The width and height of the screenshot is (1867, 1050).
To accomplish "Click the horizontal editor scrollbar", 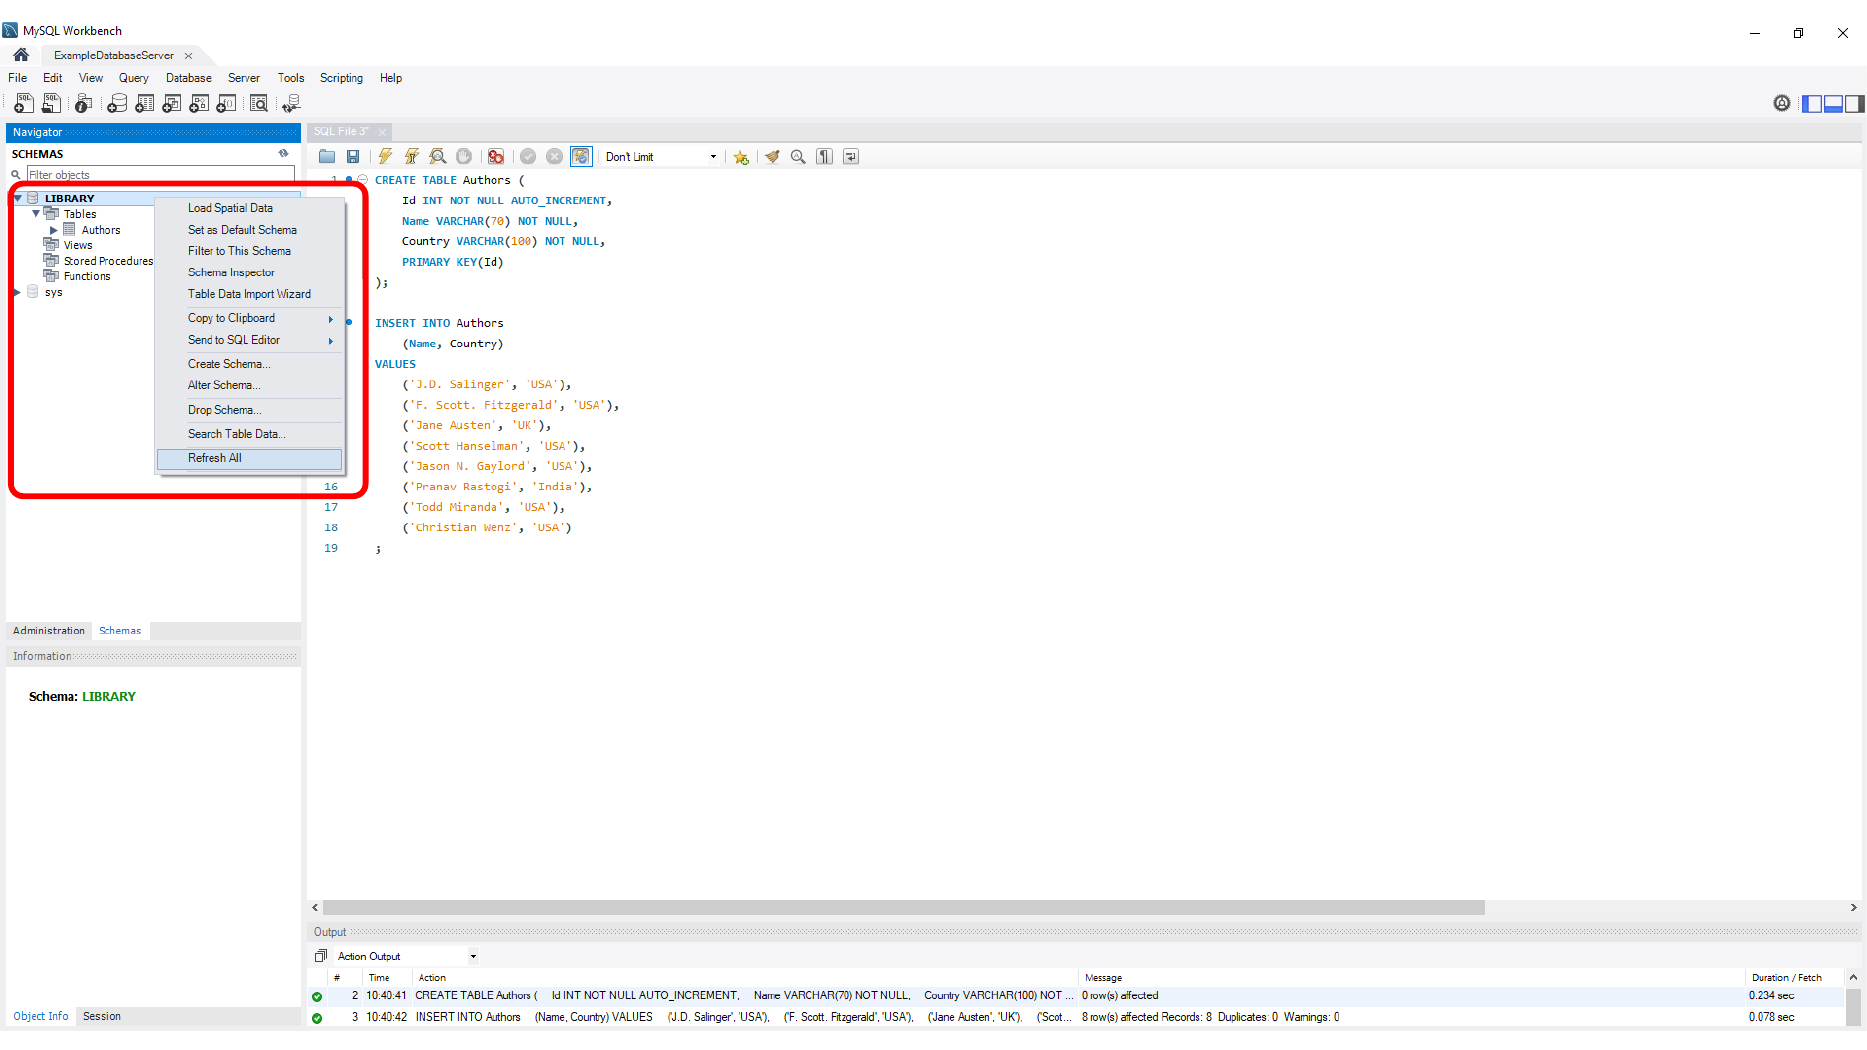I will pyautogui.click(x=904, y=907).
